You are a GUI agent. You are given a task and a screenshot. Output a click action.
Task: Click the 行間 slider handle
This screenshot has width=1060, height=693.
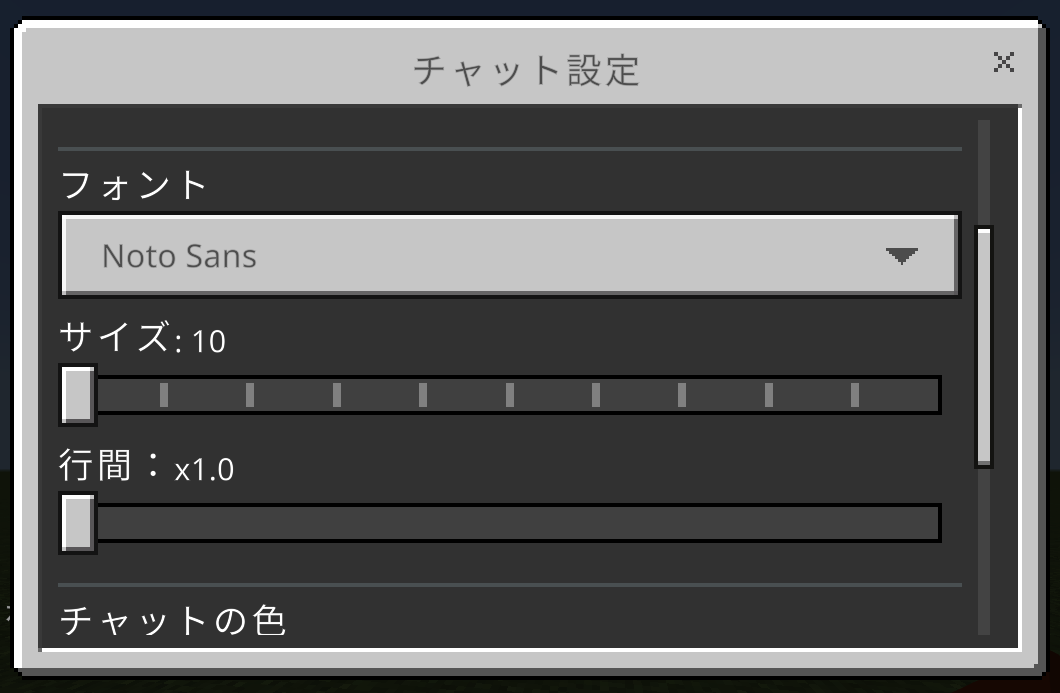tap(78, 522)
